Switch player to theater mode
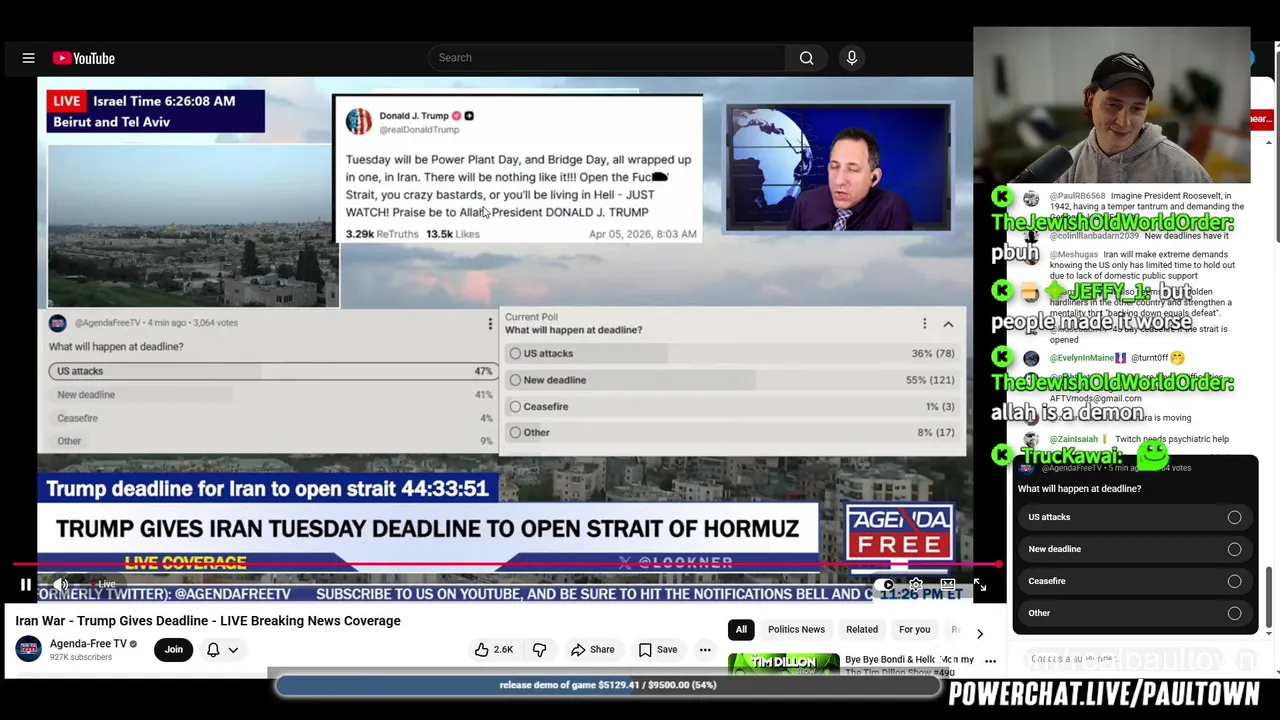This screenshot has width=1280, height=720. pos(948,585)
